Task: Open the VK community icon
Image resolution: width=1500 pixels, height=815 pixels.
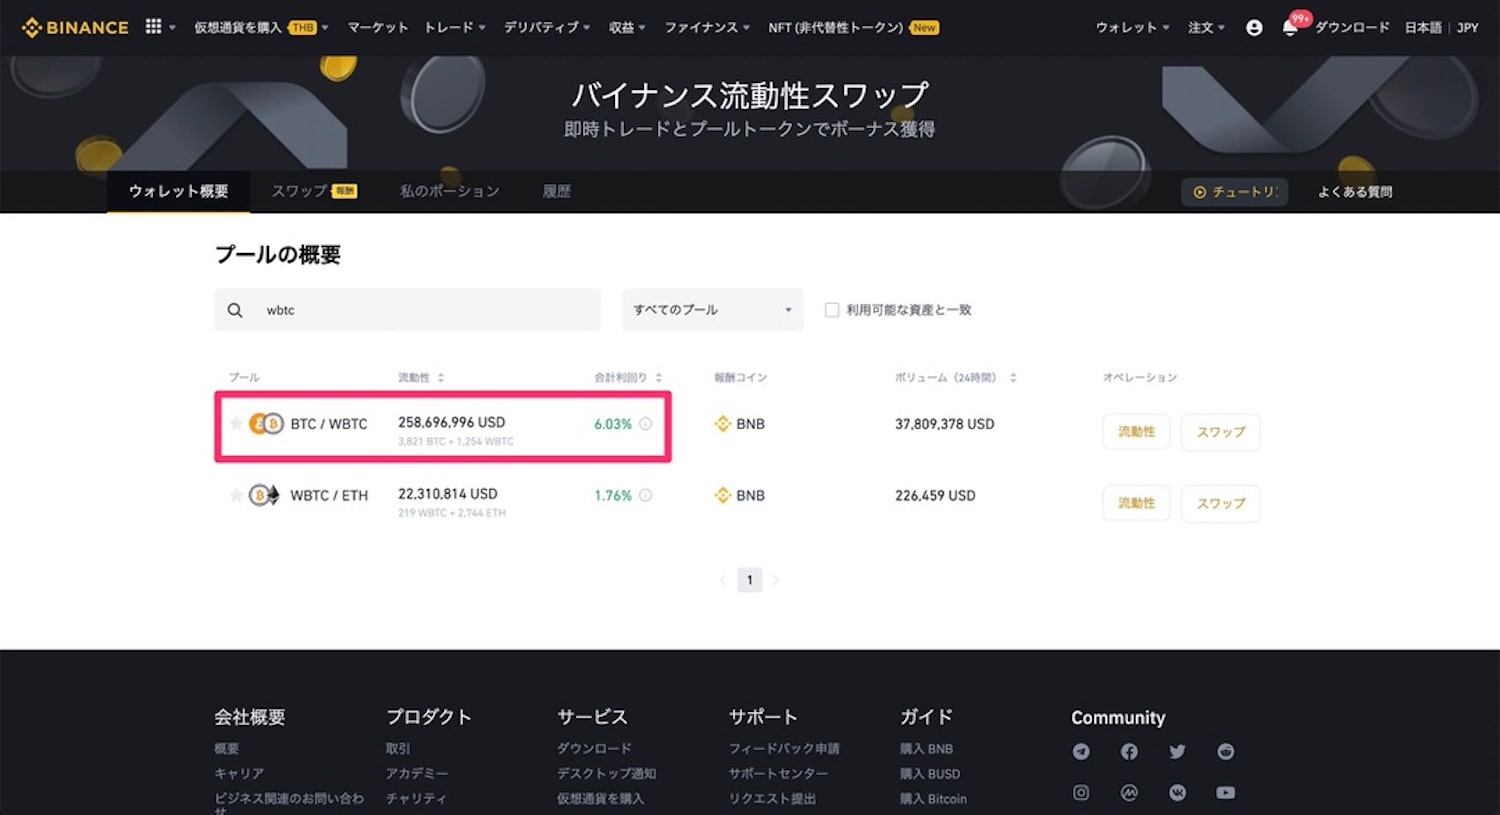Action: 1177,792
